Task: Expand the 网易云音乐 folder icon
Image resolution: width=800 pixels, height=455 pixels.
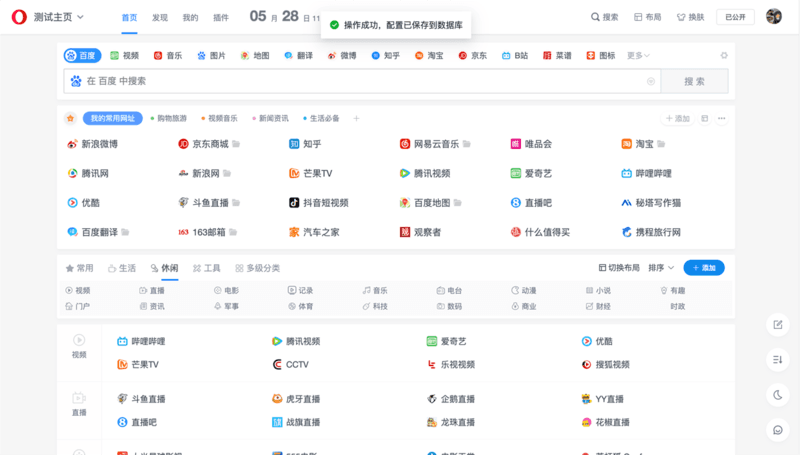Action: [x=466, y=144]
